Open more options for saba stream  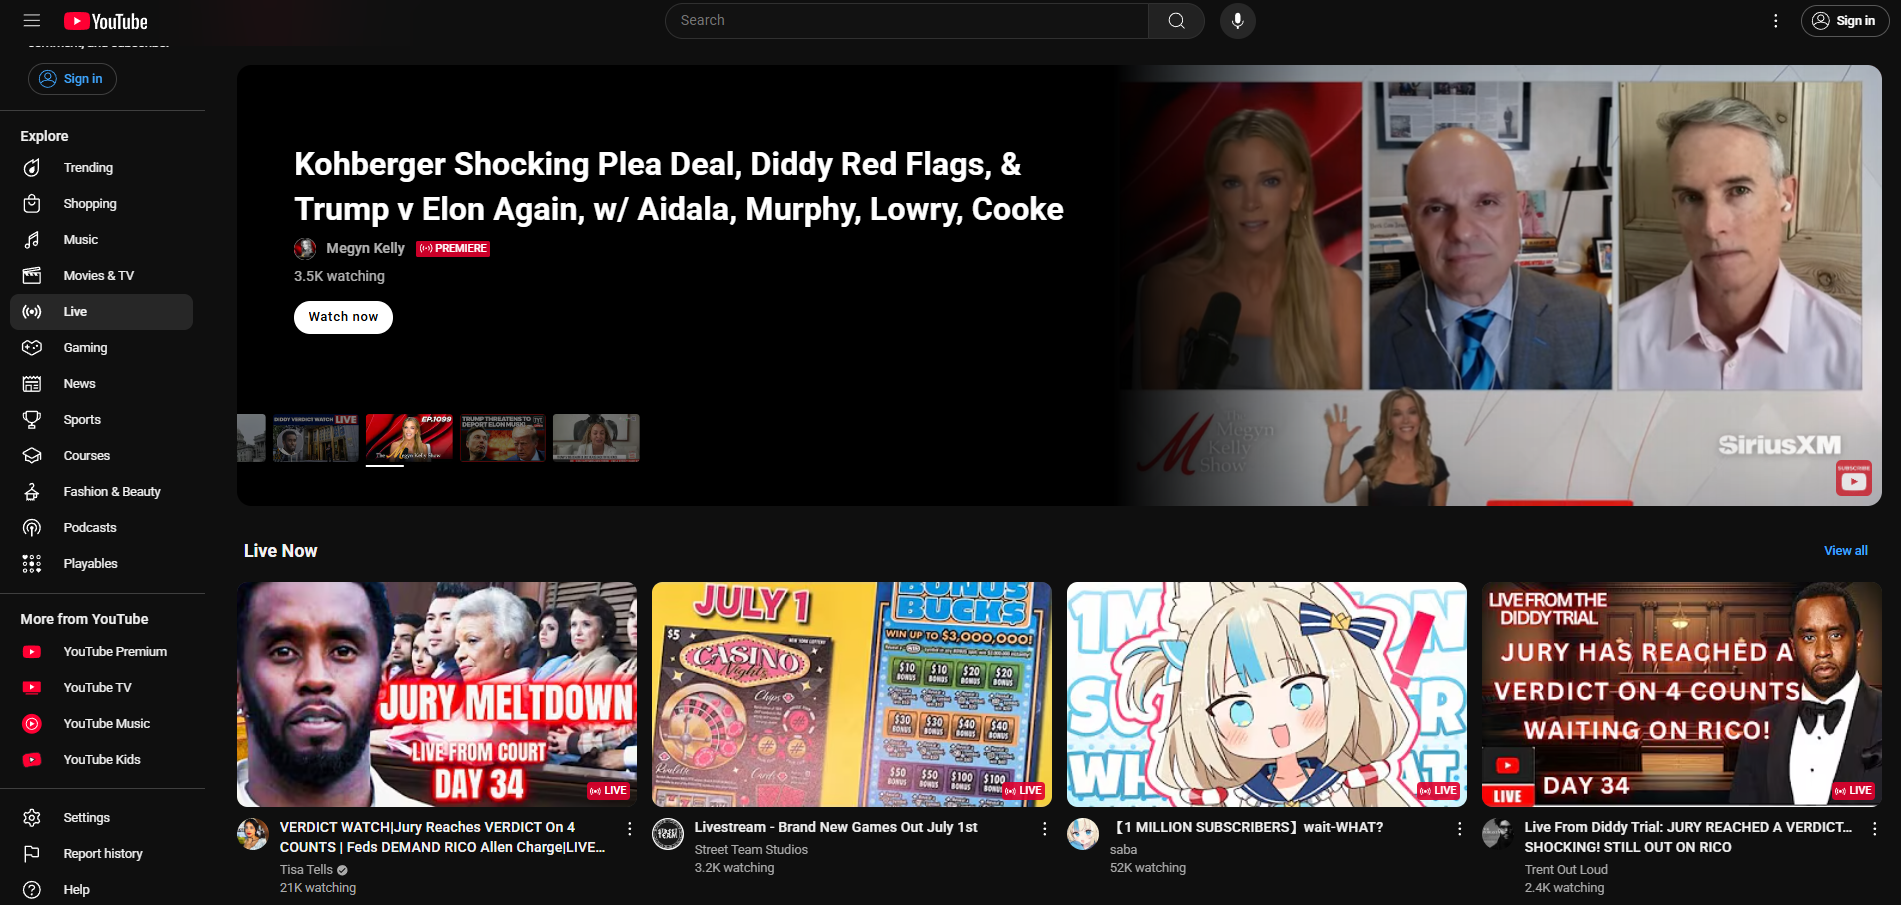click(x=1459, y=829)
